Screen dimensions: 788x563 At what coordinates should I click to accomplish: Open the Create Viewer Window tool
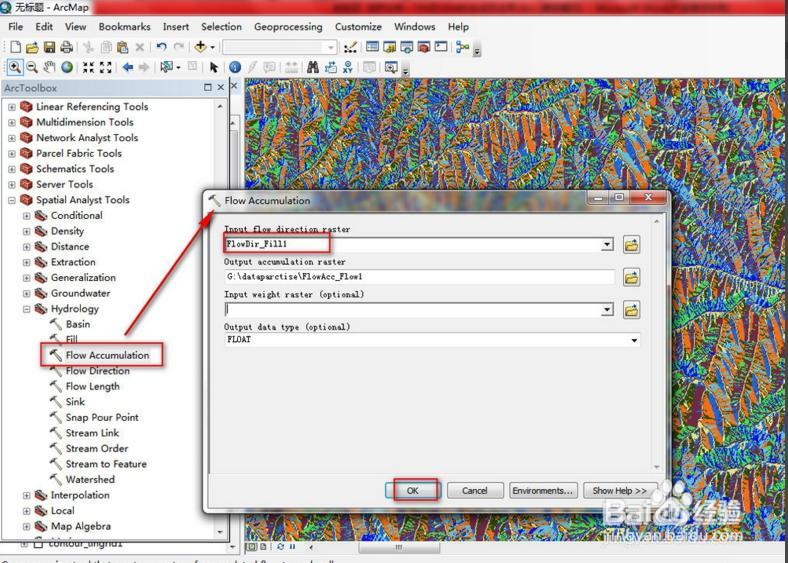coord(390,67)
